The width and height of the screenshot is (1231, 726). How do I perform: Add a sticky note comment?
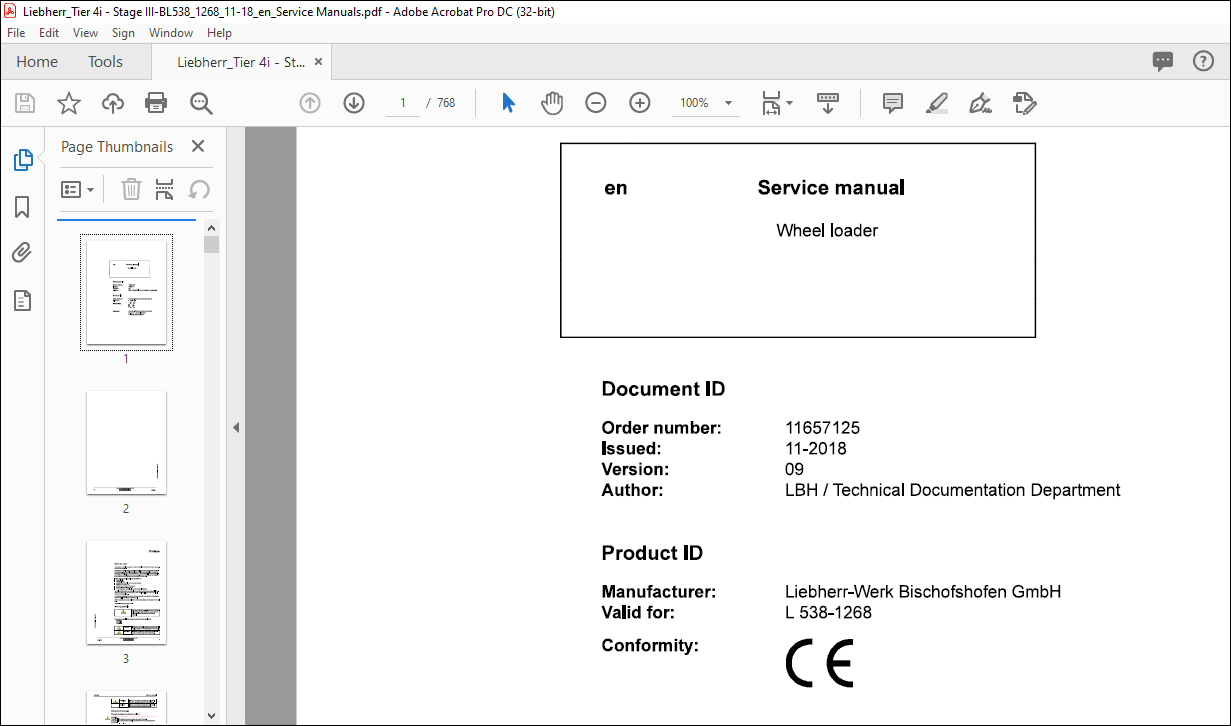893,103
